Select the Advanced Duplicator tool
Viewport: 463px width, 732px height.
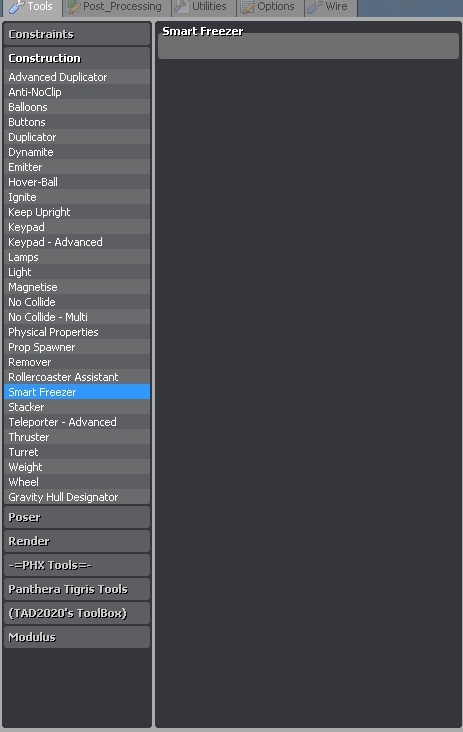tap(77, 77)
